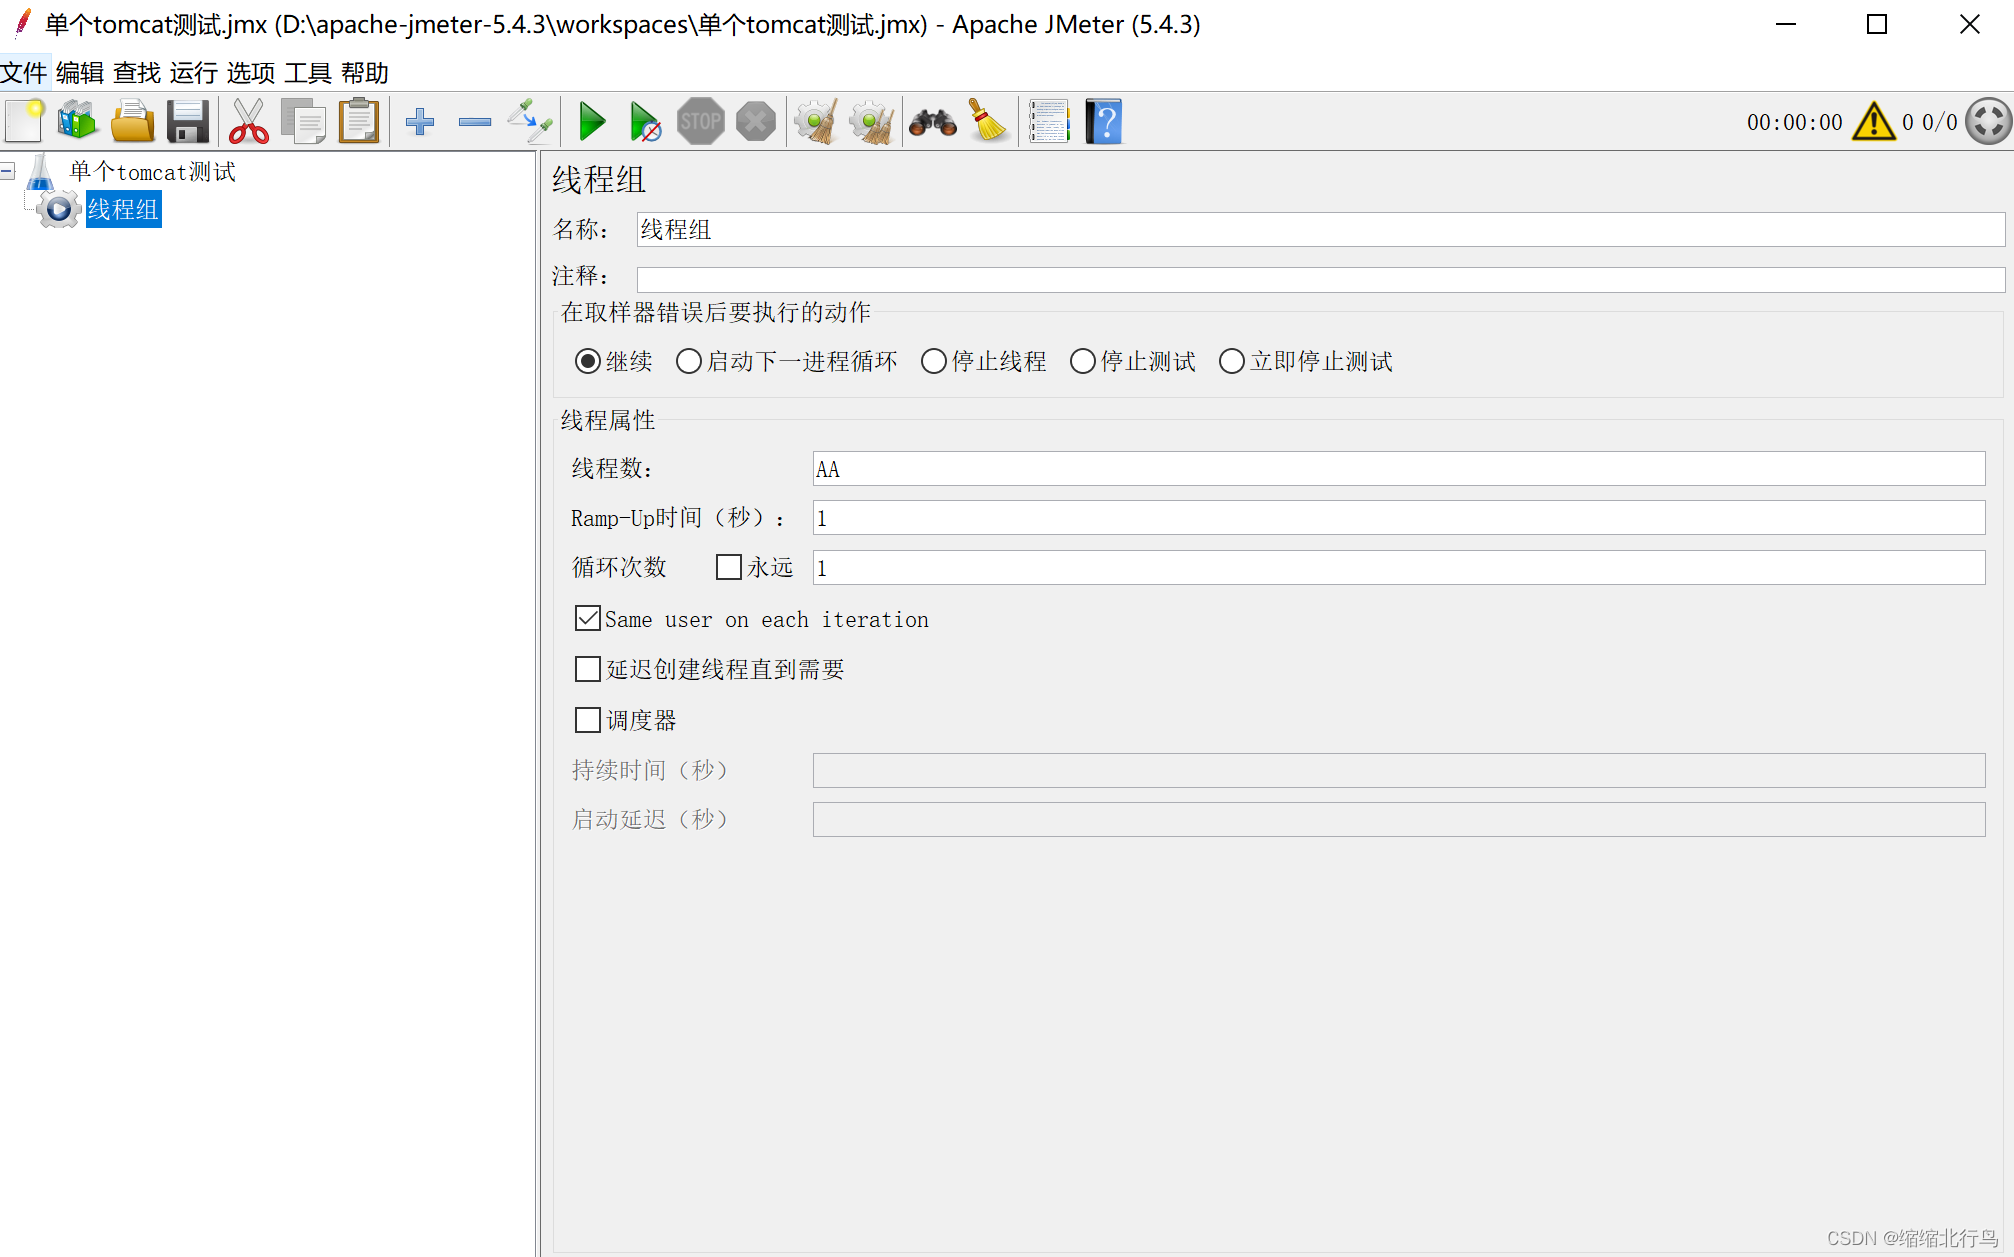2014x1257 pixels.
Task: Click the Cut scissors icon
Action: pyautogui.click(x=249, y=122)
